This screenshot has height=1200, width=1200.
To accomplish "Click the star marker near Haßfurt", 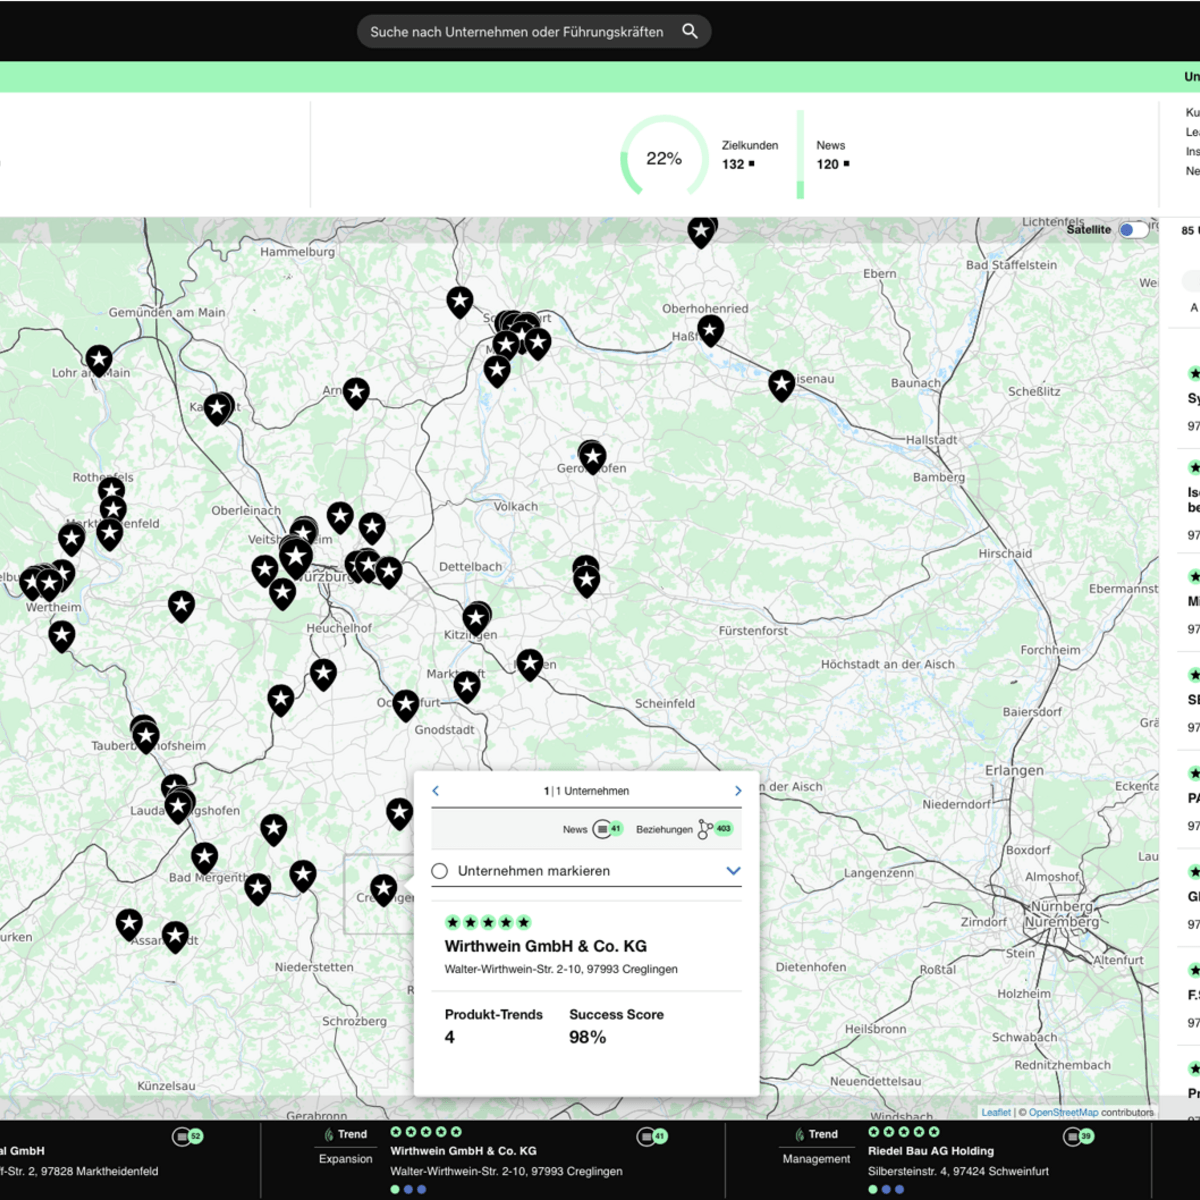I will 711,329.
